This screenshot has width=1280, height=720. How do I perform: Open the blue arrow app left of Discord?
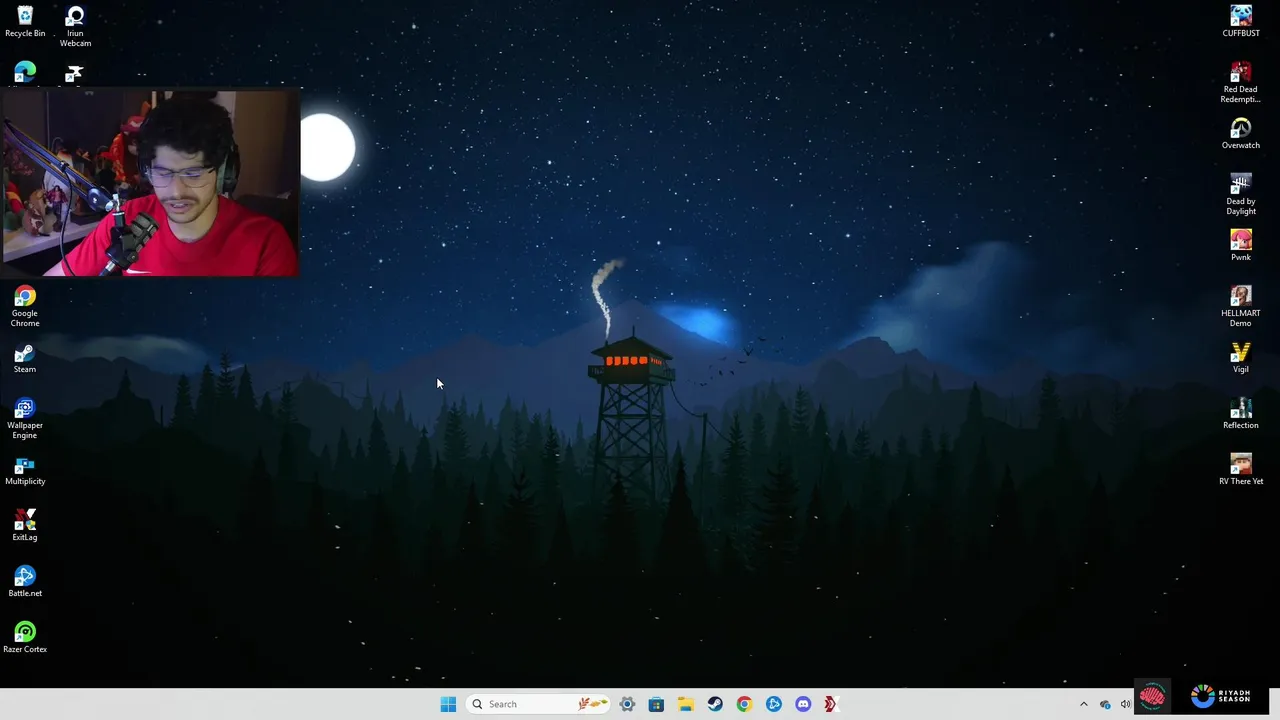click(x=774, y=704)
